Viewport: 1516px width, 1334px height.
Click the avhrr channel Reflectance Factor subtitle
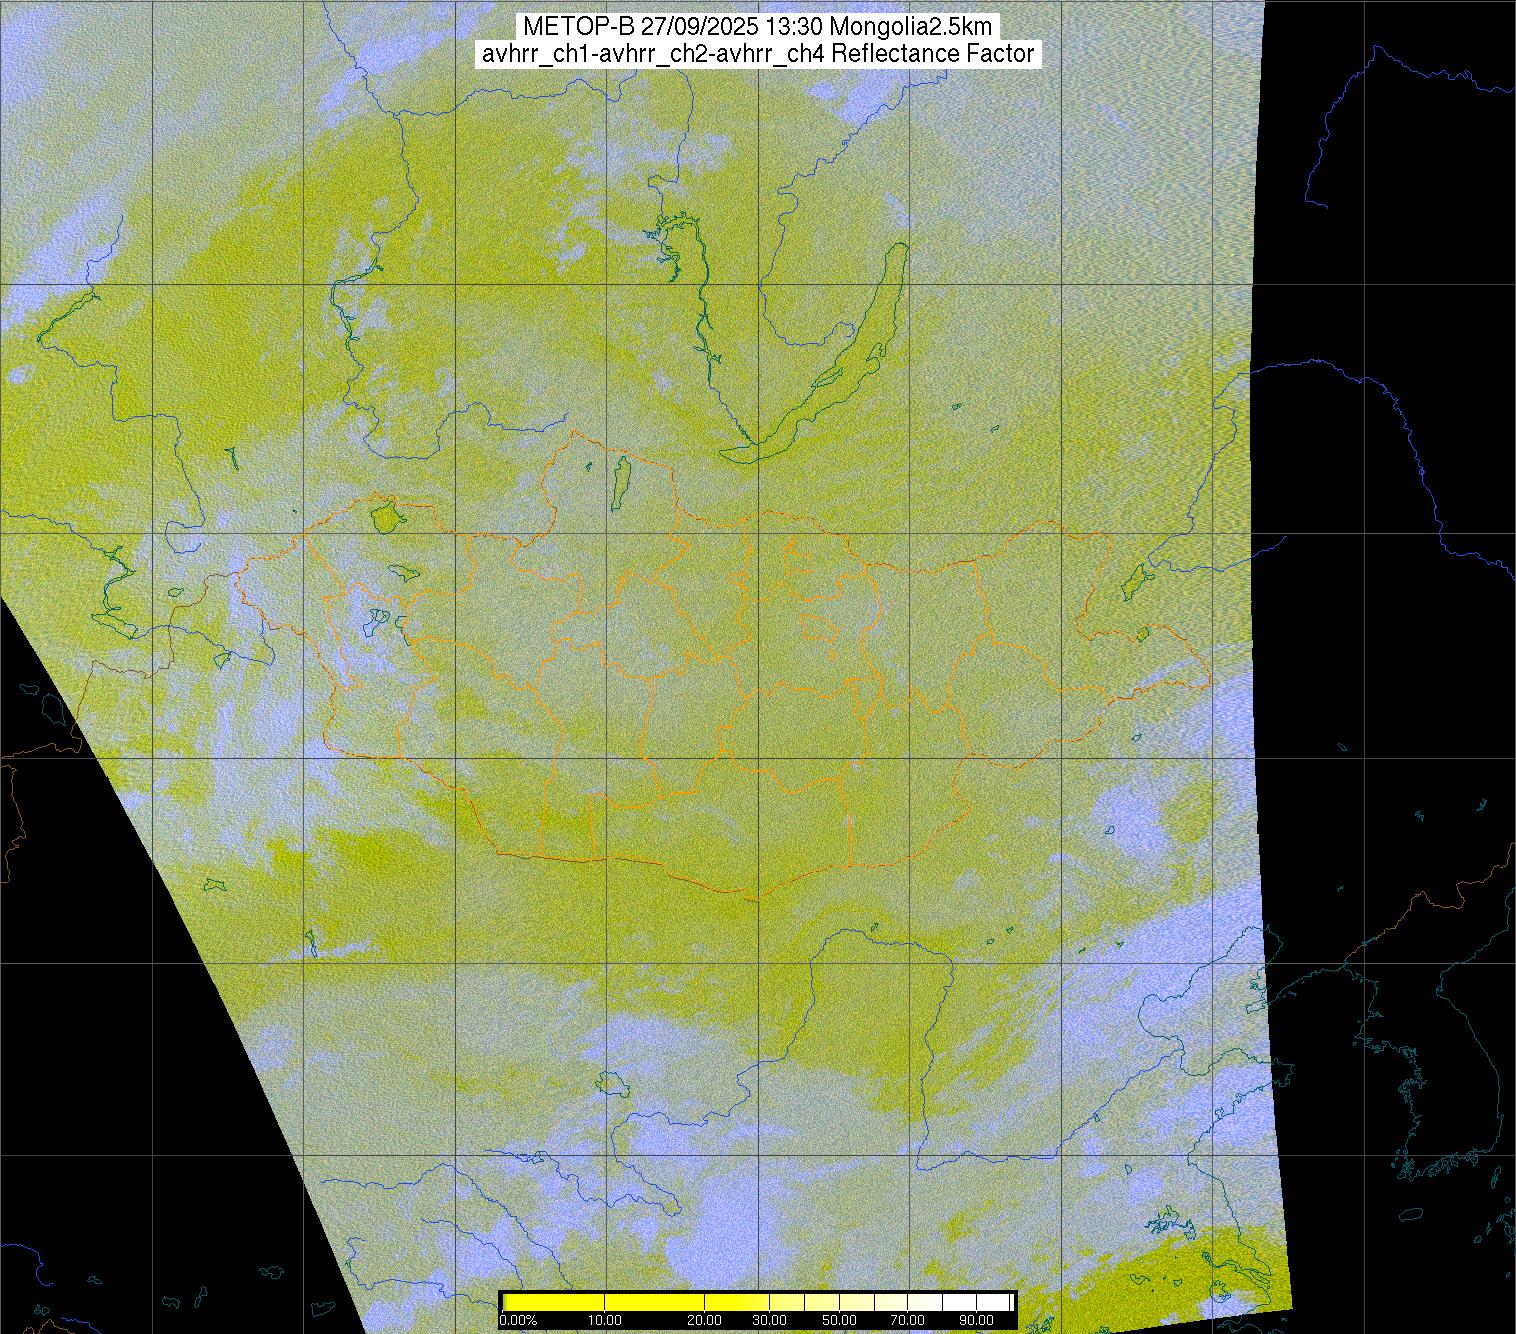757,54
